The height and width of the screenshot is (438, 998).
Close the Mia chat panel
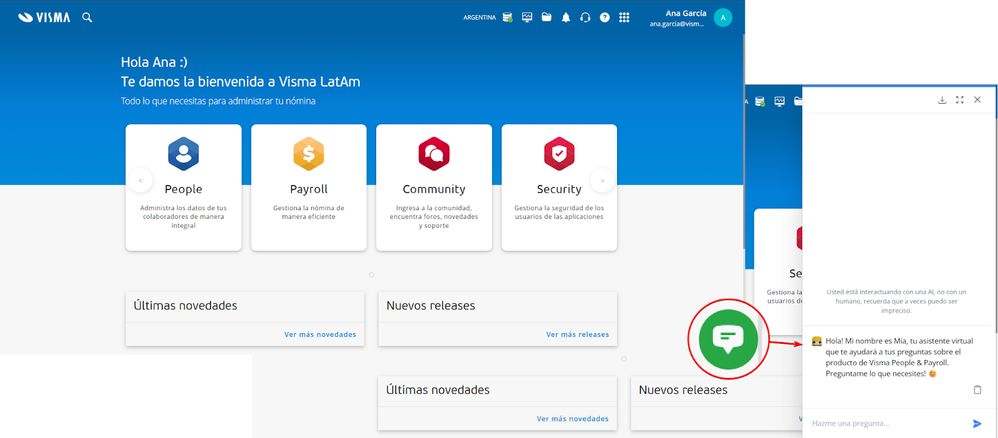978,100
